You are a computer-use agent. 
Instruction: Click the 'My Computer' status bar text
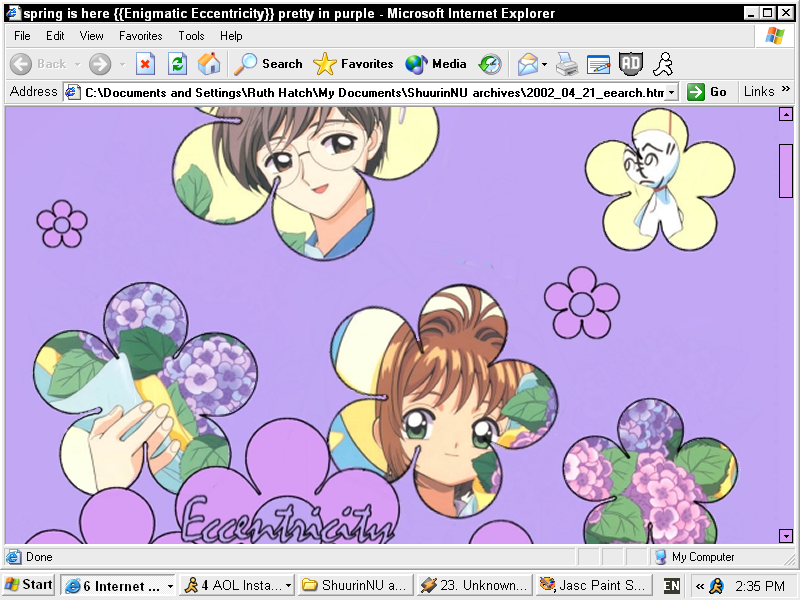(x=703, y=557)
